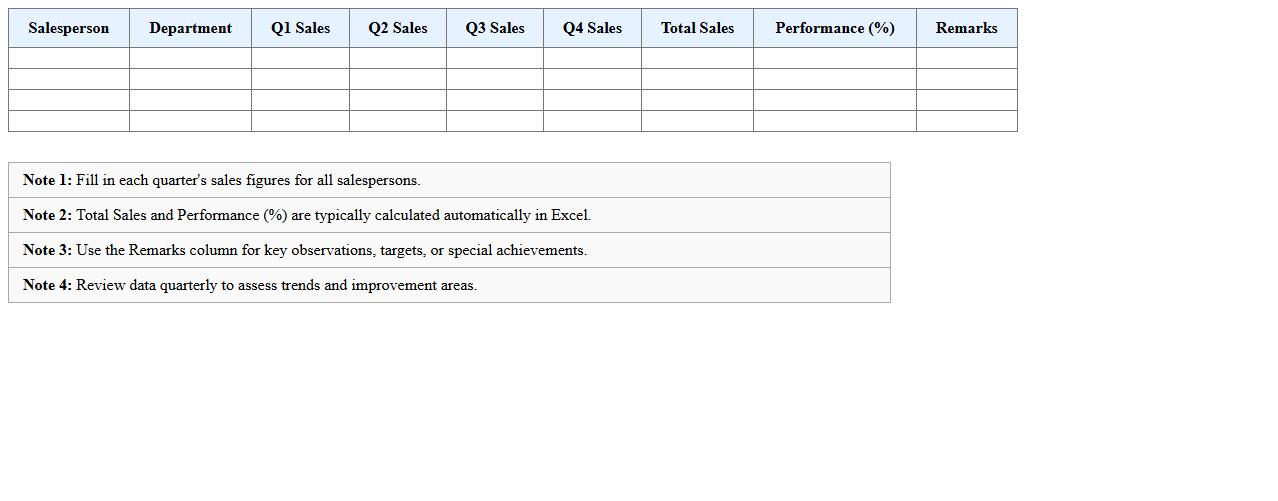The image size is (1278, 501).
Task: Click the Salesperson column header
Action: 69,28
